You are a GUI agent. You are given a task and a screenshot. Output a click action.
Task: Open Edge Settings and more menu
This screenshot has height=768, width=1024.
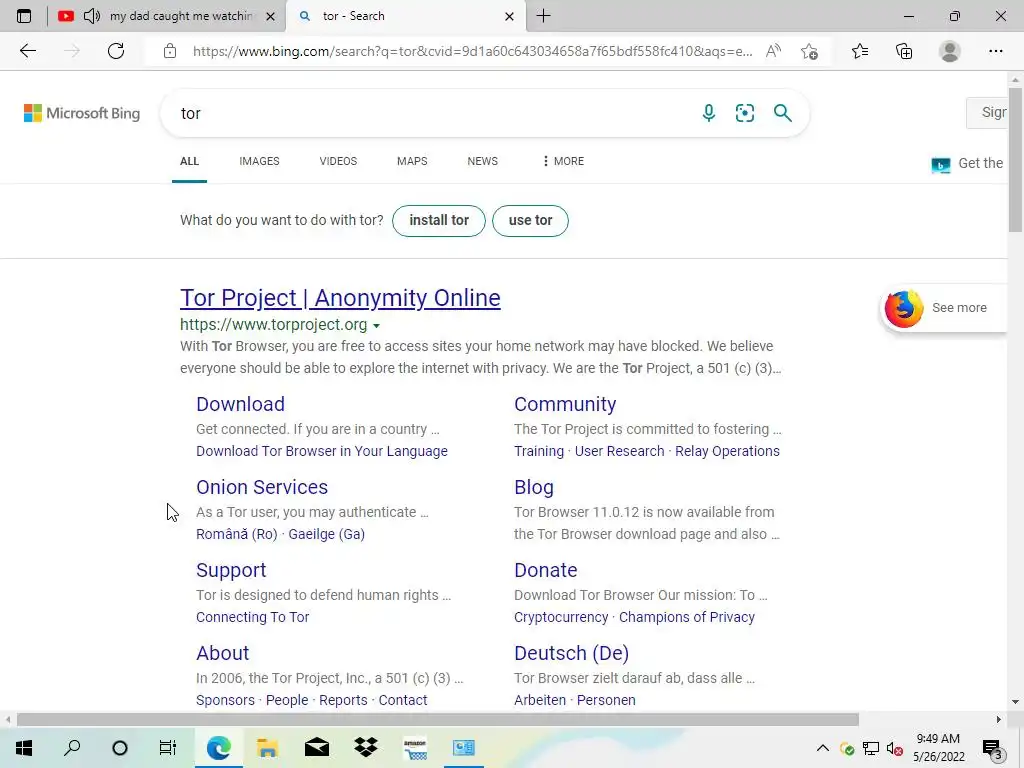tap(995, 51)
